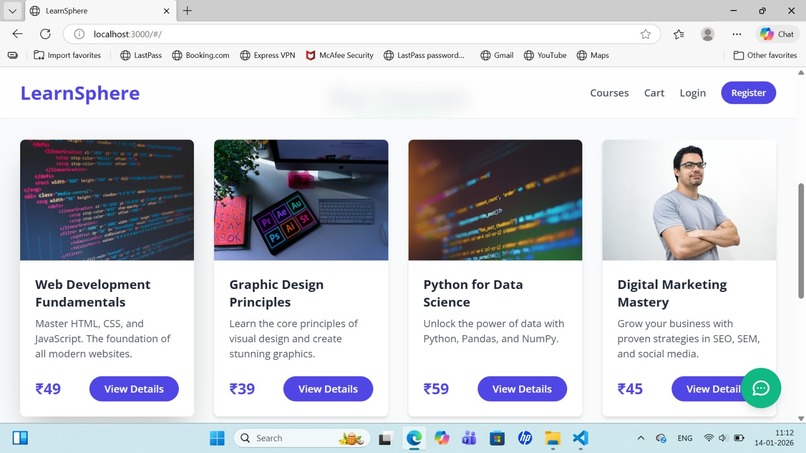Open the green chat bubble widget
806x453 pixels.
(761, 388)
